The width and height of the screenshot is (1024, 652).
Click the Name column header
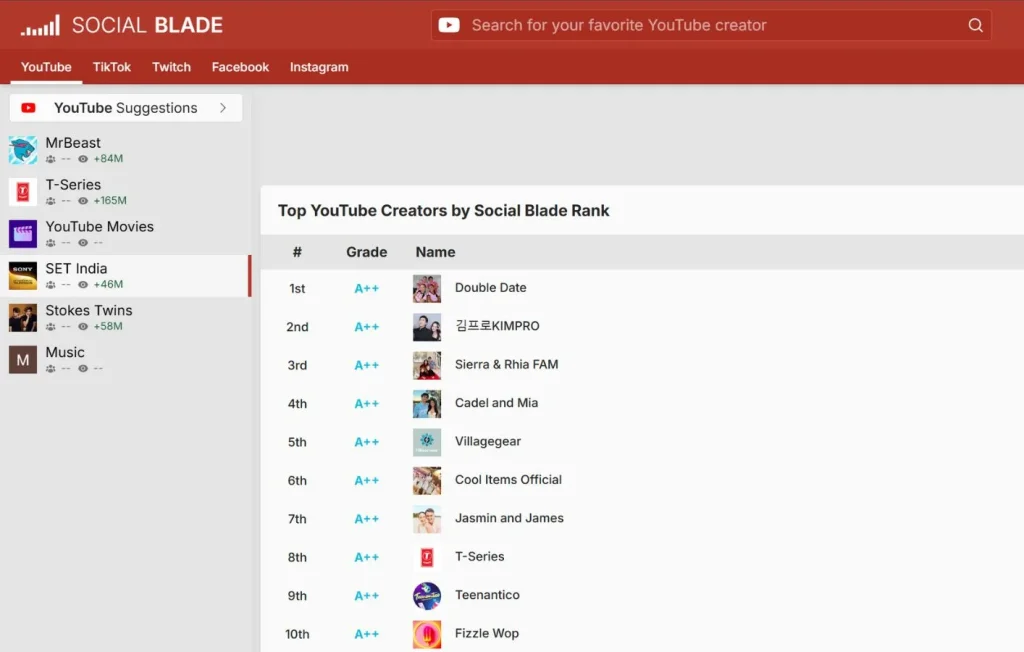436,252
